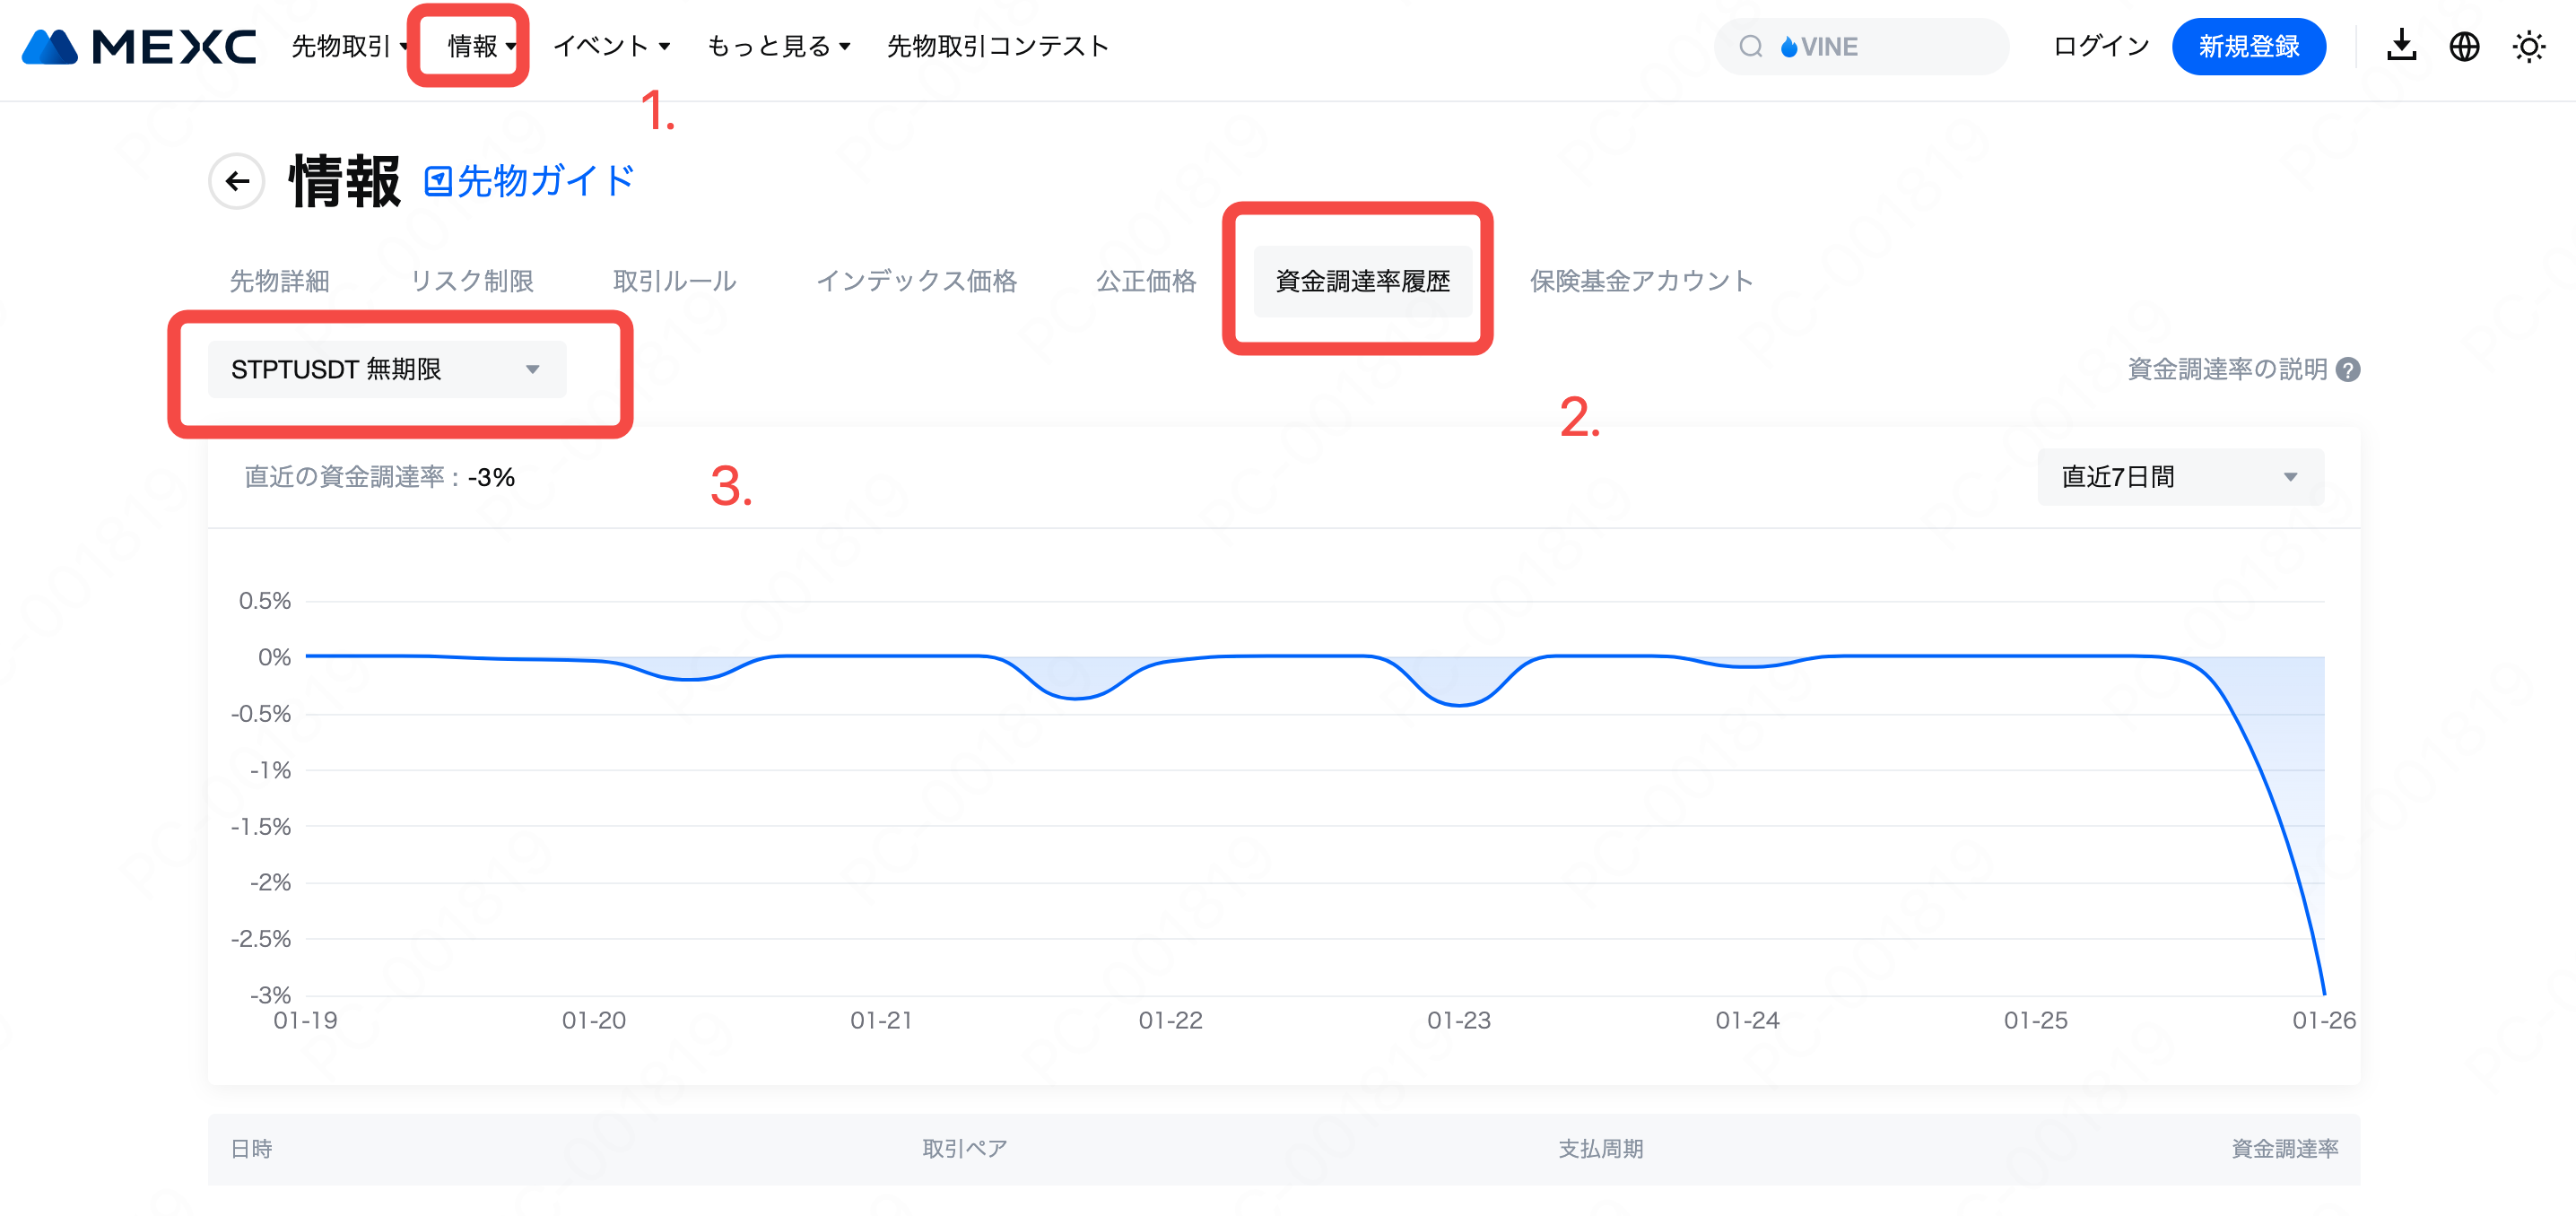2576x1216 pixels.
Task: Click the MEXC logo
Action: pos(139,46)
